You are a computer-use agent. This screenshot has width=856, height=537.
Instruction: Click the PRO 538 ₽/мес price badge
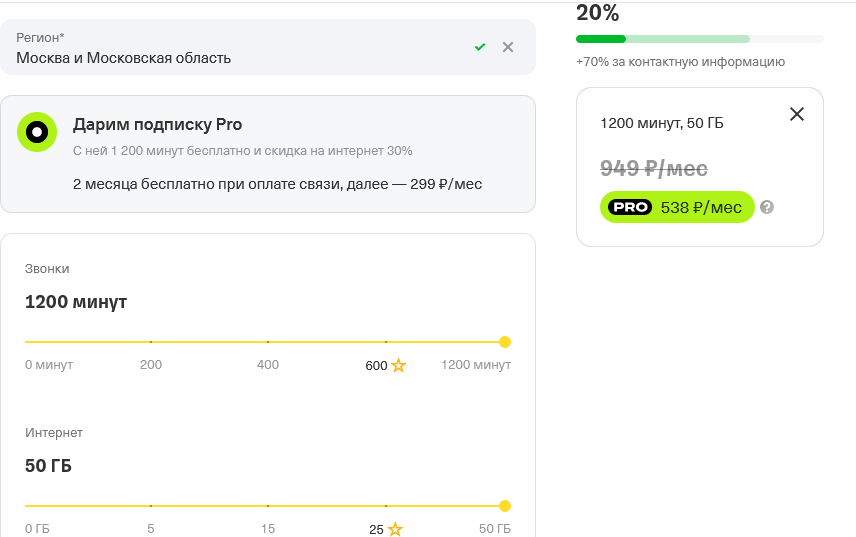tap(676, 207)
